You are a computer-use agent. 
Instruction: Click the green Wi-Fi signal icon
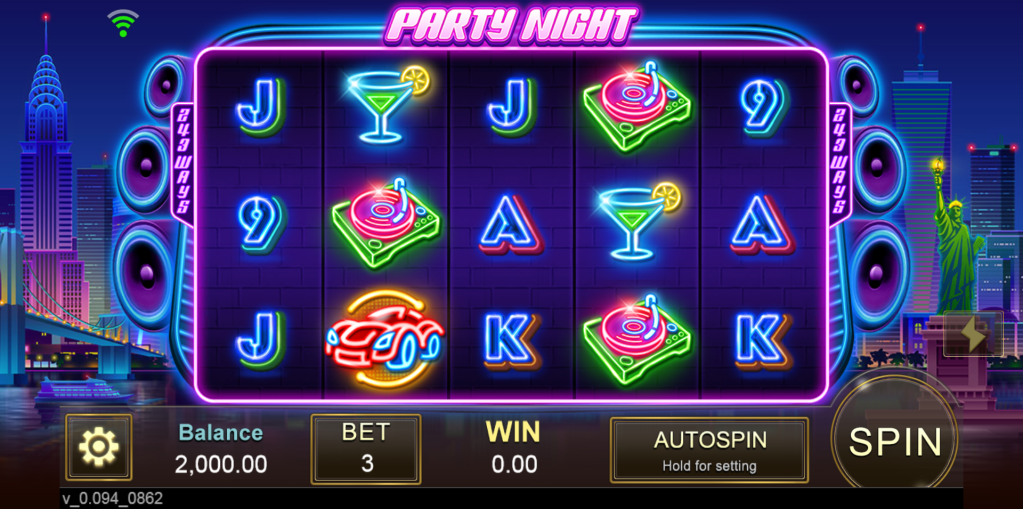[x=123, y=23]
